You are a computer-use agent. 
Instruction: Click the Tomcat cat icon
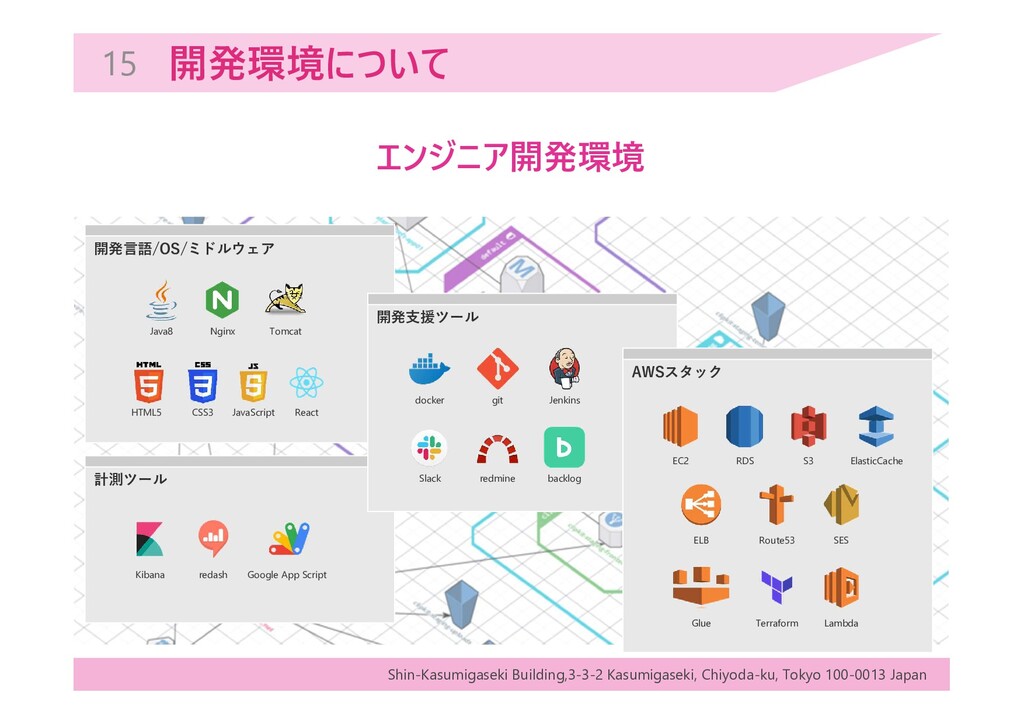click(285, 299)
